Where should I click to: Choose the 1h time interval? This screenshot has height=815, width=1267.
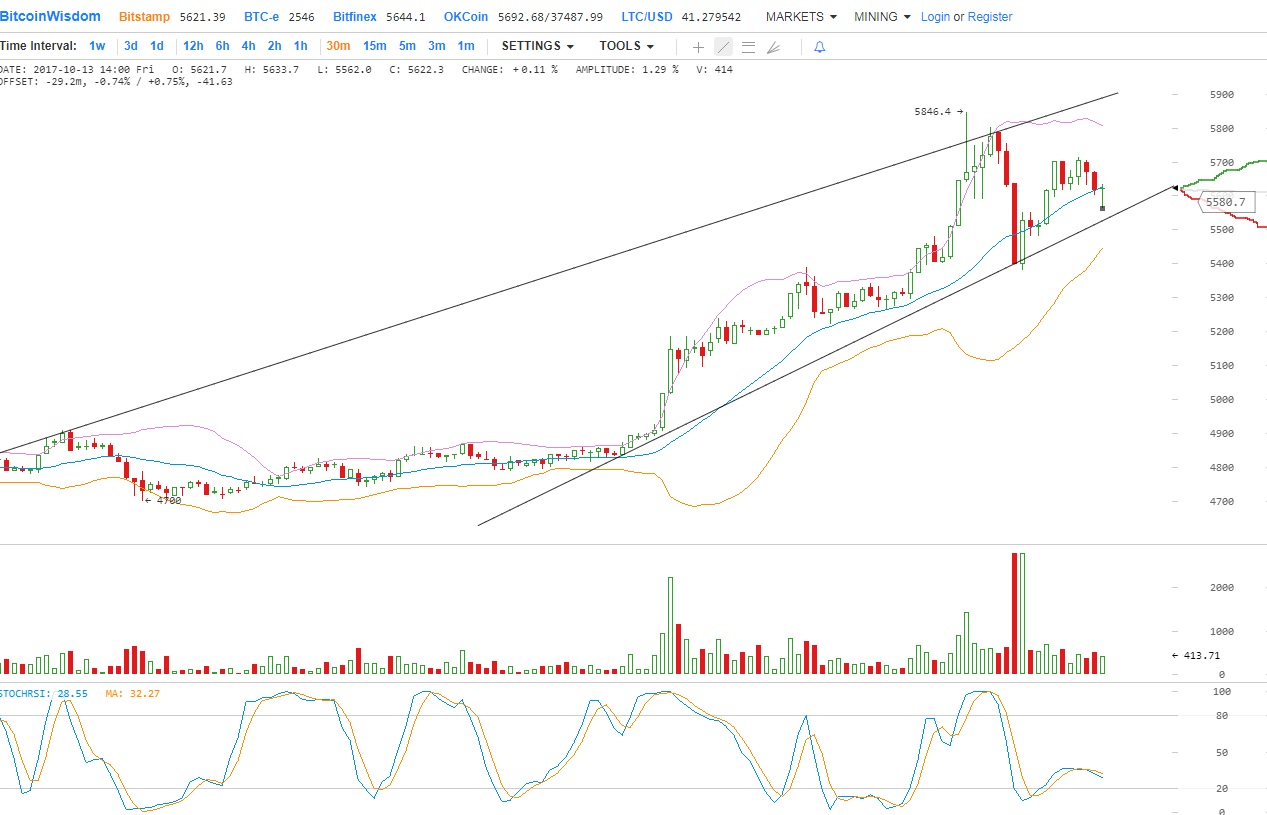[x=300, y=46]
